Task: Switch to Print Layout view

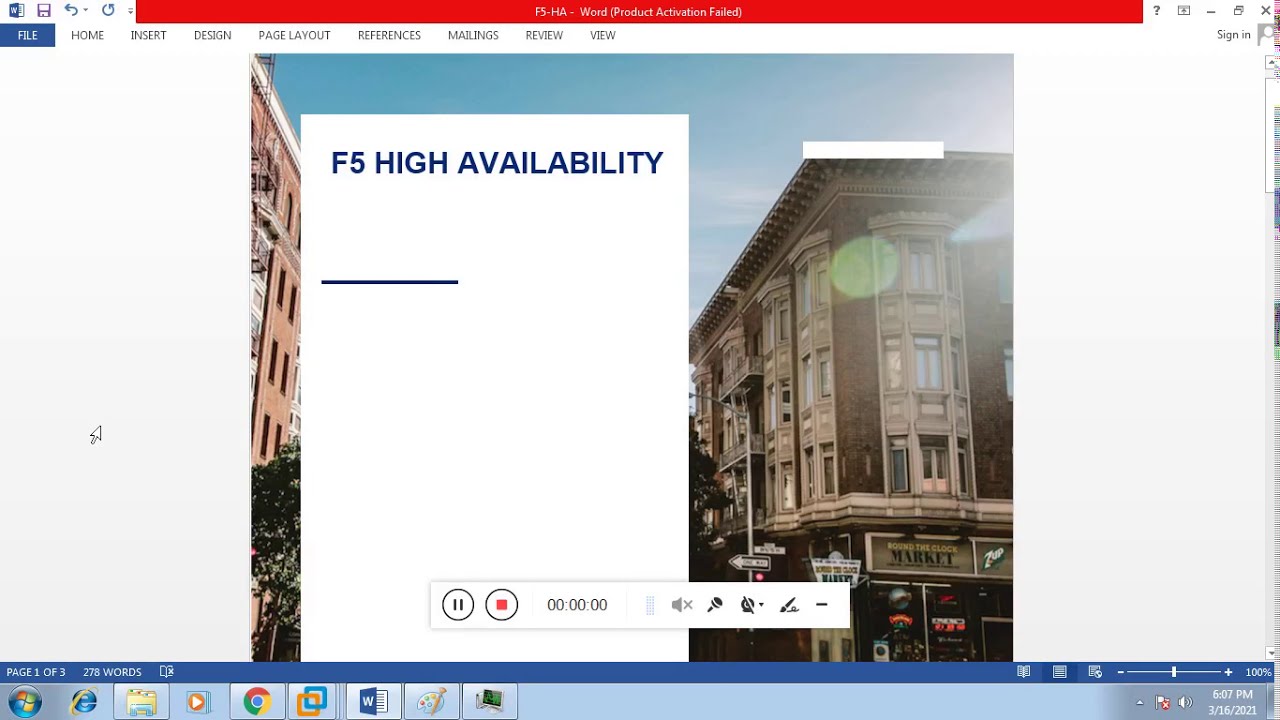Action: coord(1060,672)
